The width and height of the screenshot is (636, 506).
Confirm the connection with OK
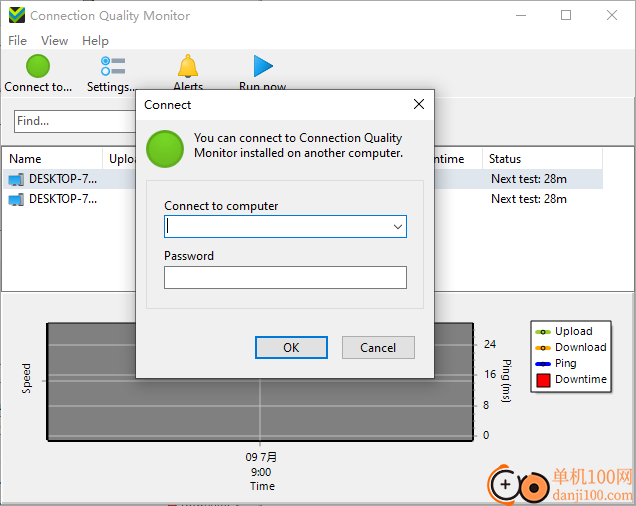coord(291,347)
